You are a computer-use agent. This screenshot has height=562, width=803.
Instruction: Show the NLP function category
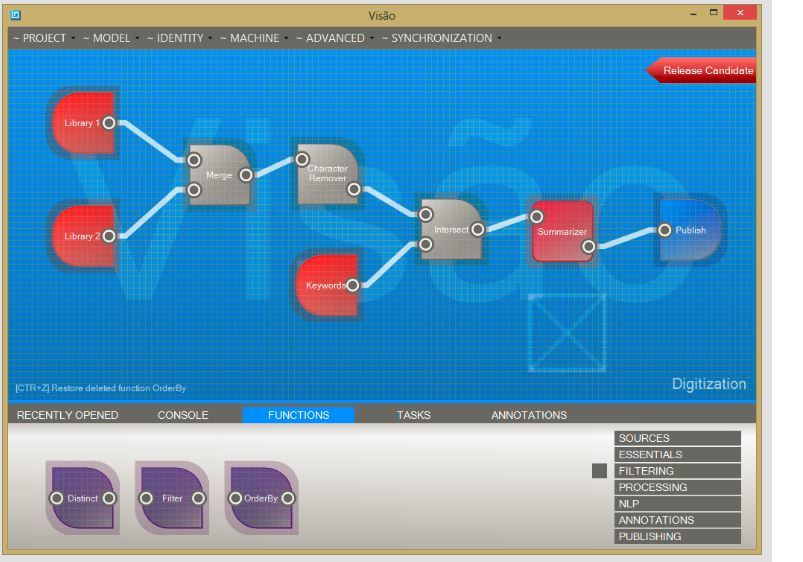677,504
